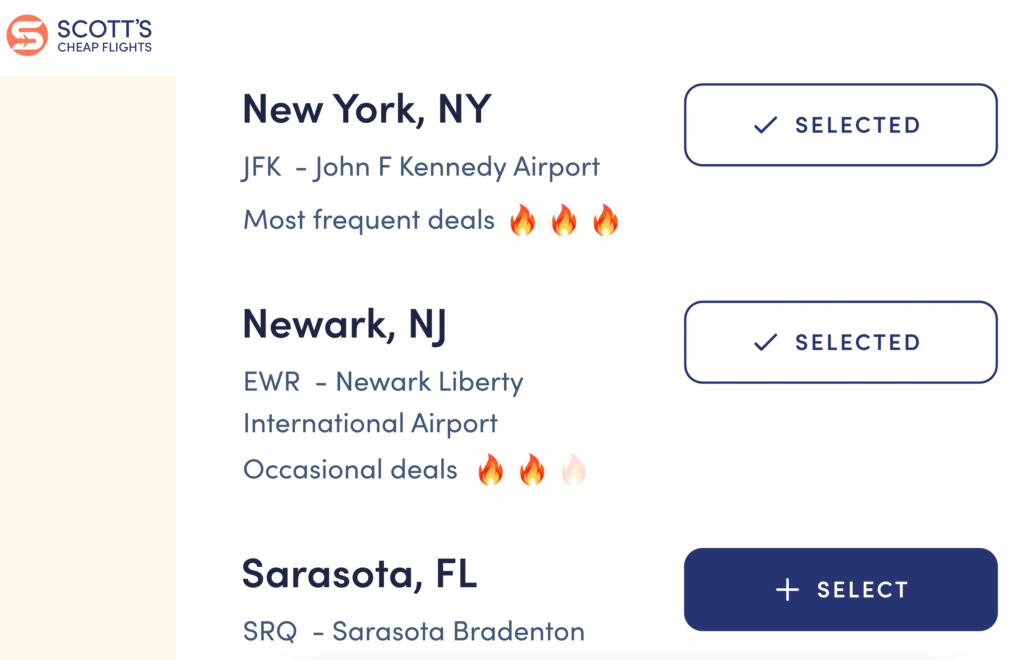
Task: Deselect the New York JFK airport
Action: pos(840,125)
